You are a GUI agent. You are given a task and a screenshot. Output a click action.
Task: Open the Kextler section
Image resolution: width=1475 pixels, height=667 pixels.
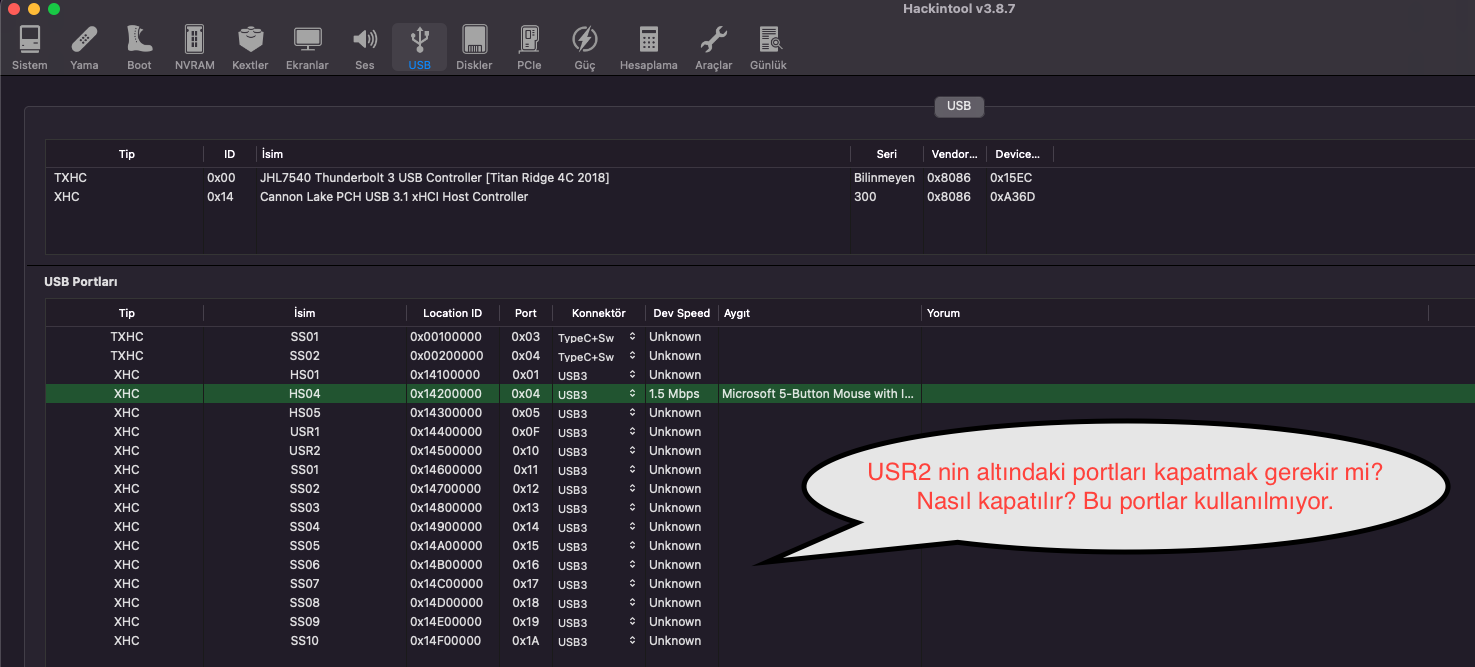[250, 47]
